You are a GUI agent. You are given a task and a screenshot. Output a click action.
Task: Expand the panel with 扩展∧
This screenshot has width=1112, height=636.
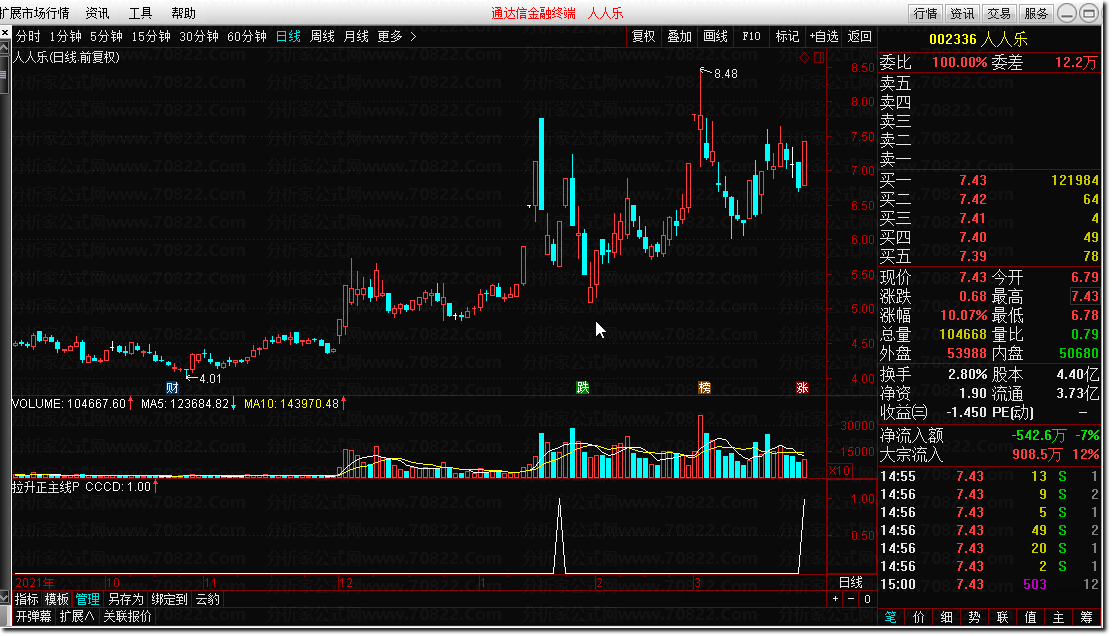(x=77, y=616)
